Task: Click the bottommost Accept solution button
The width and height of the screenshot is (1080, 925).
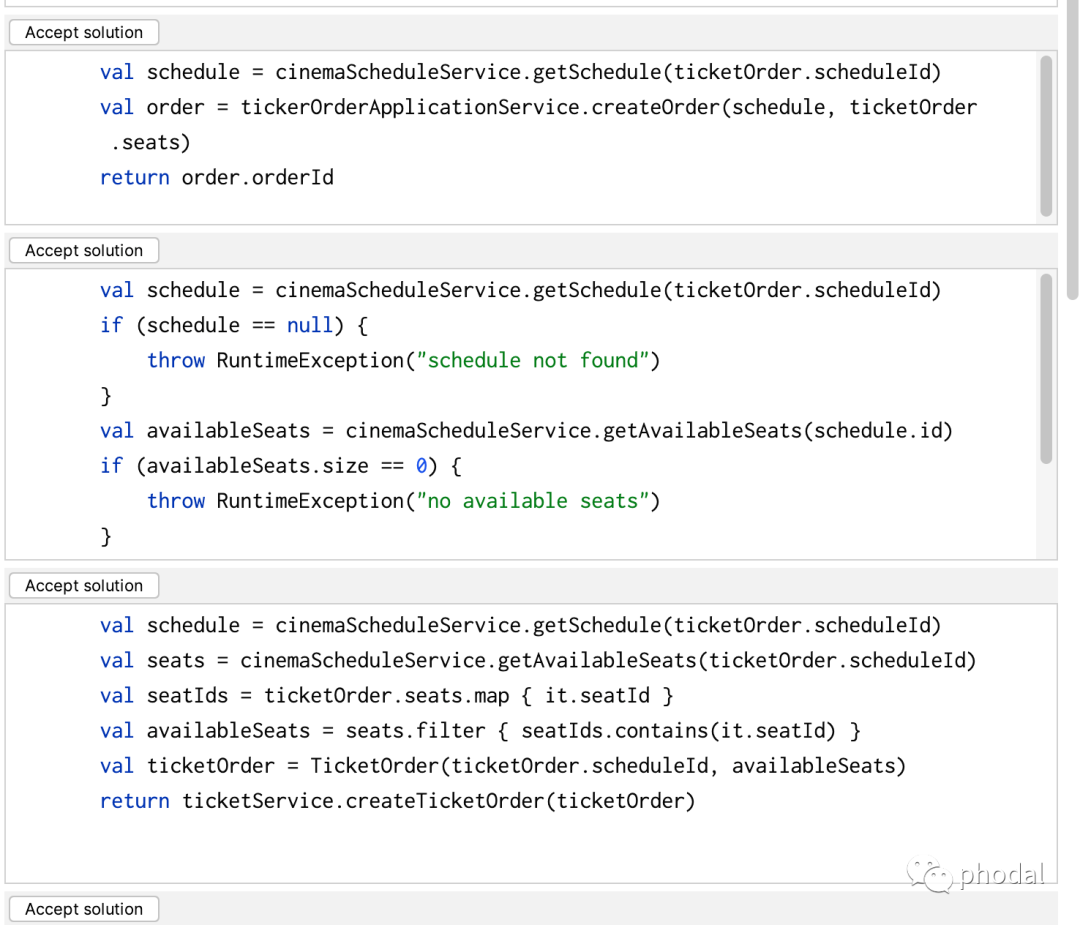Action: 84,909
